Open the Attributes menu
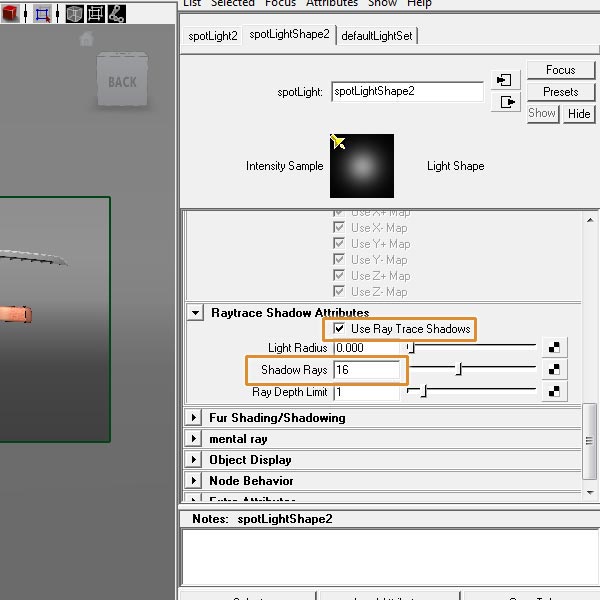Image resolution: width=600 pixels, height=600 pixels. 332,3
